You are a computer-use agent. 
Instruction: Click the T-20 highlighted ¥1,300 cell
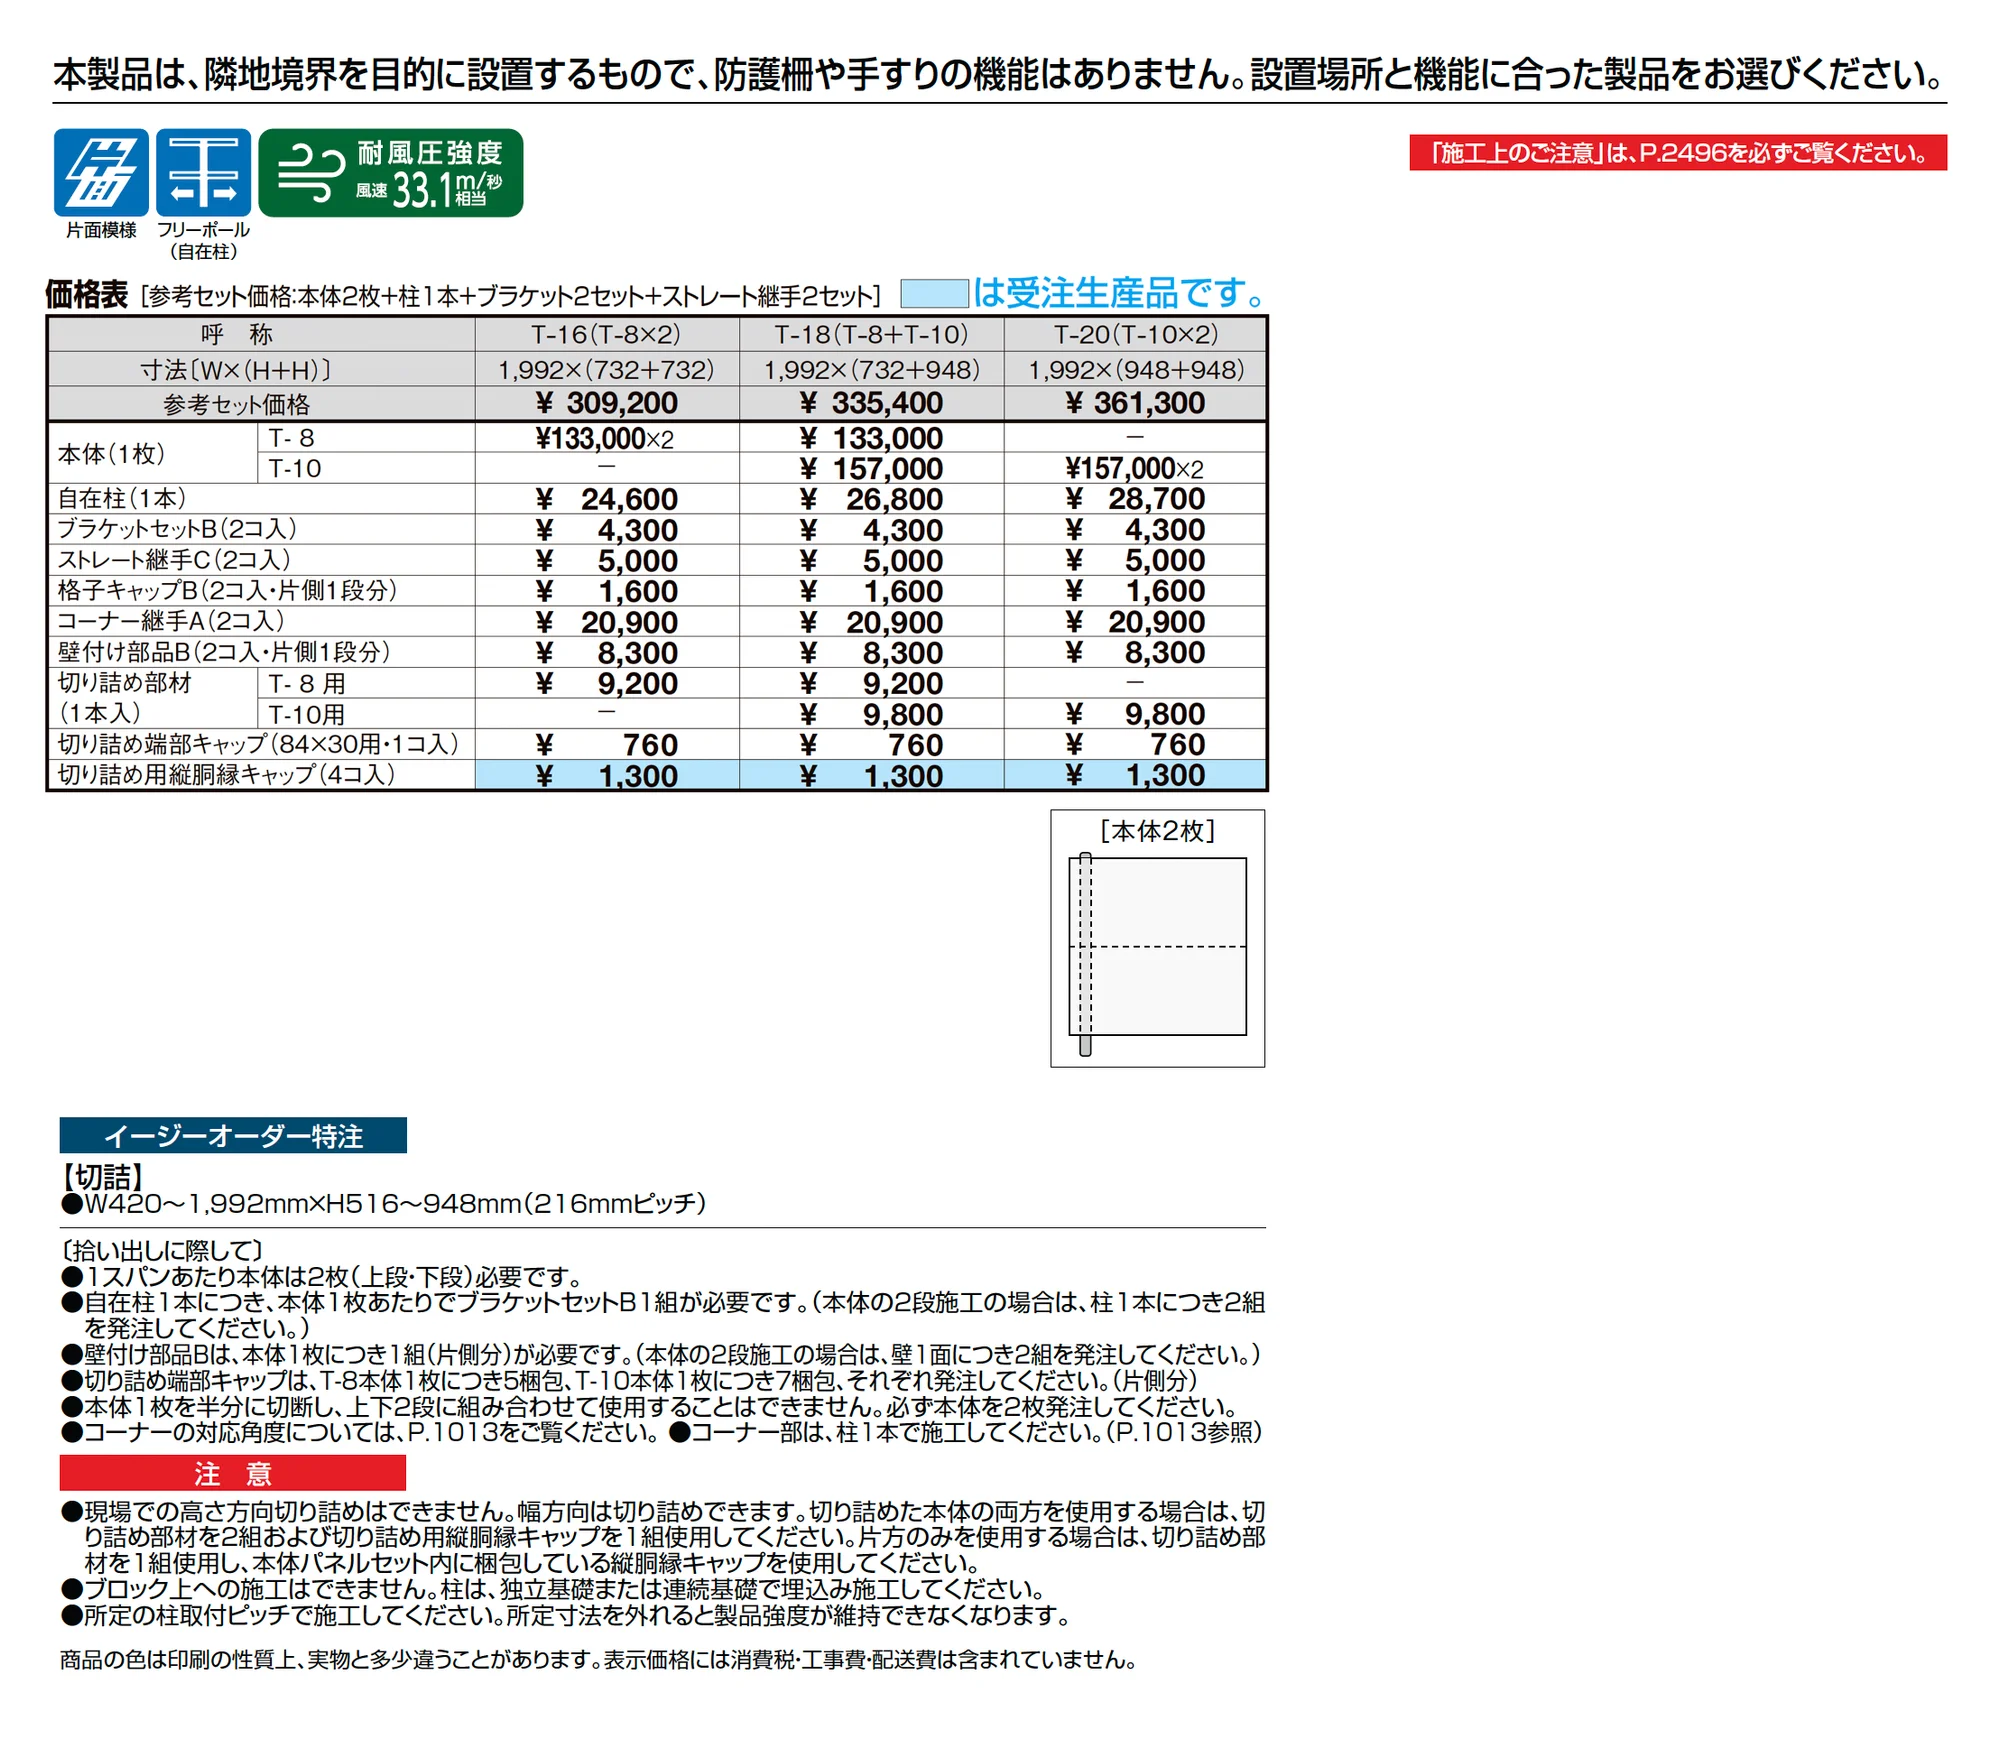coord(1135,775)
